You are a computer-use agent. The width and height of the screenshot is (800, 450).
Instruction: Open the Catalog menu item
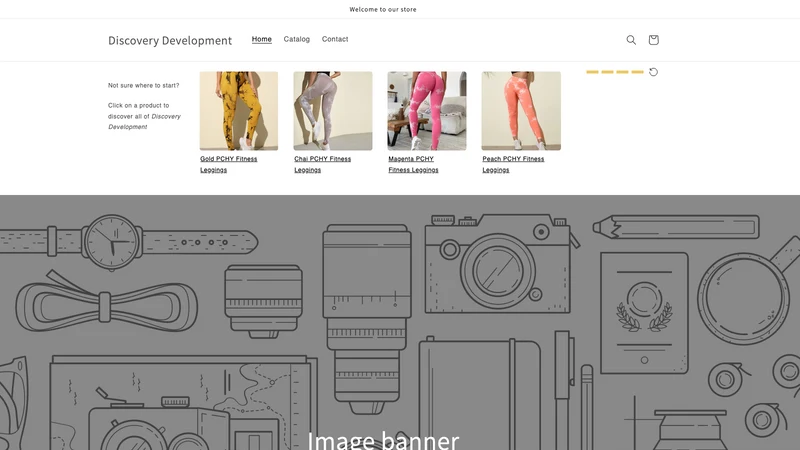point(296,39)
